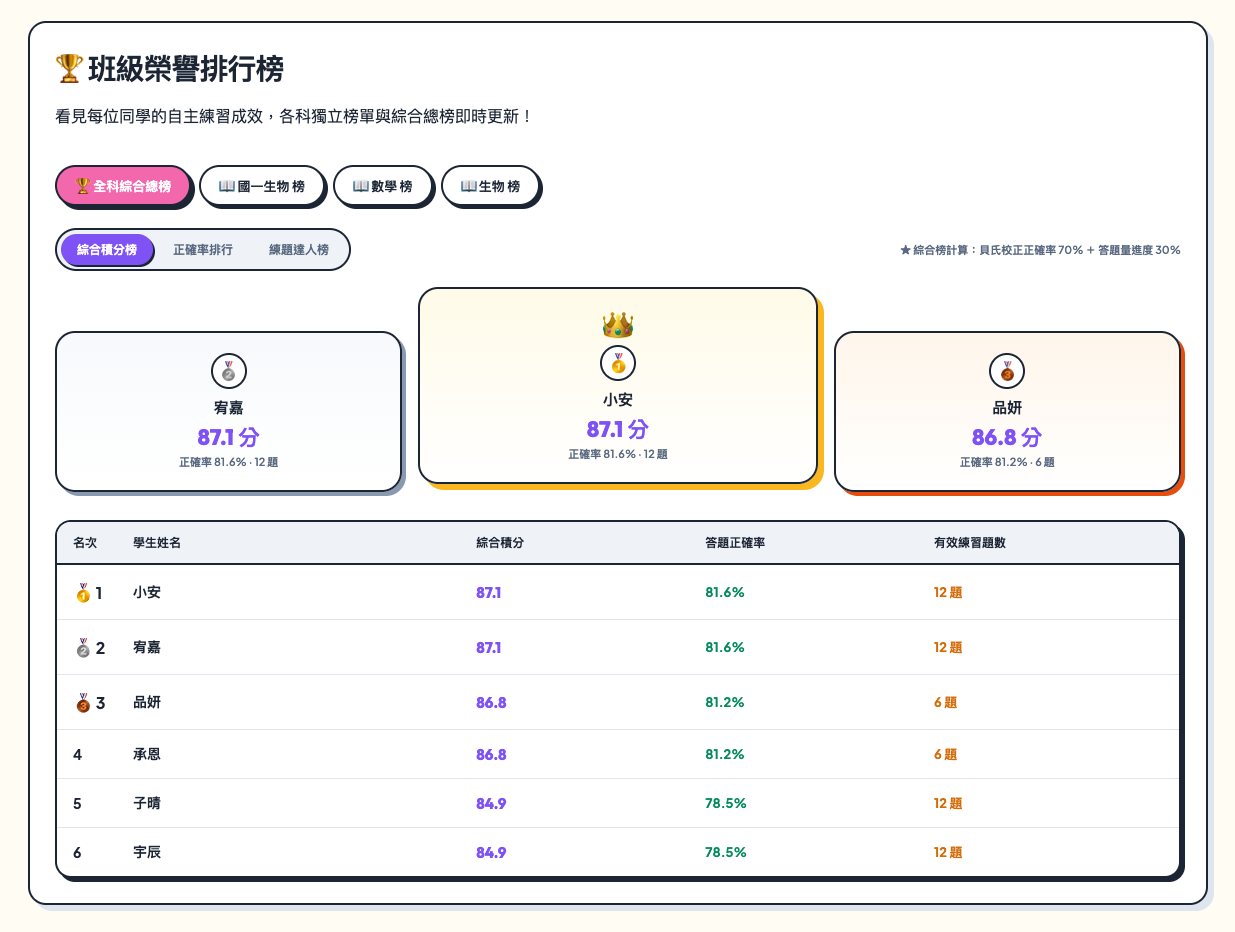This screenshot has width=1235, height=932.
Task: Select 宥嘉 in the ranking table
Action: point(147,648)
